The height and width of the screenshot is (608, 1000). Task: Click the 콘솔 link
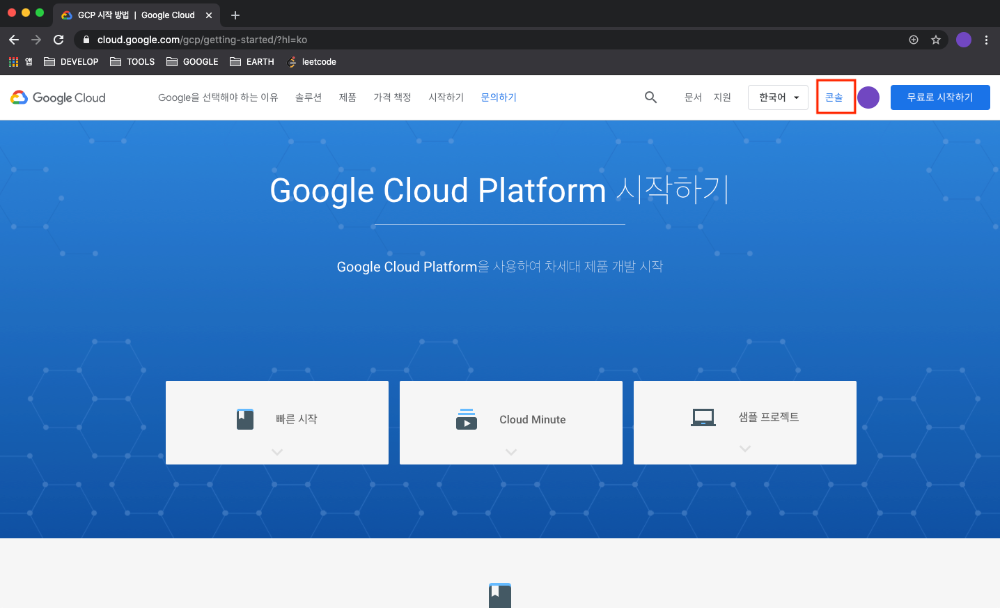834,98
